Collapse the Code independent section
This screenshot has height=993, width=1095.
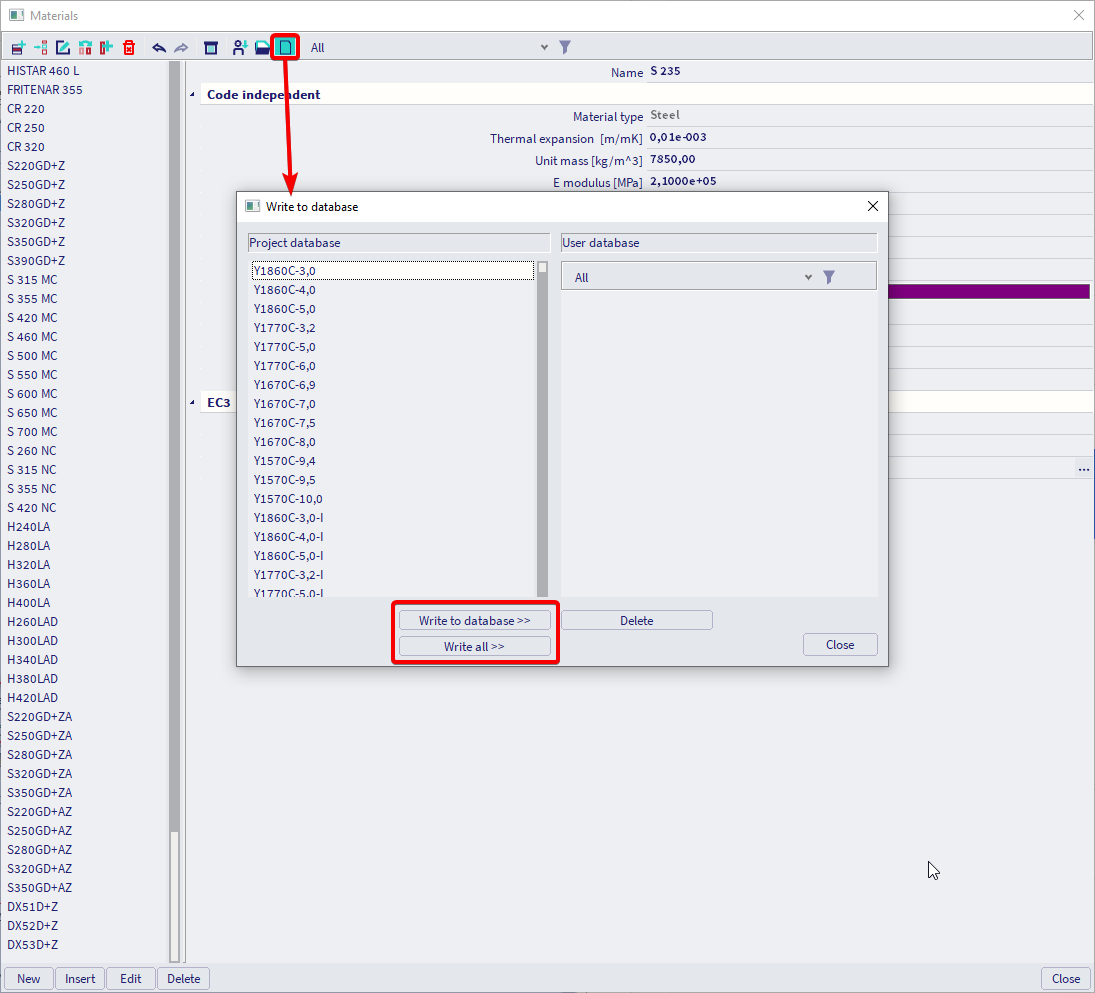pos(193,95)
